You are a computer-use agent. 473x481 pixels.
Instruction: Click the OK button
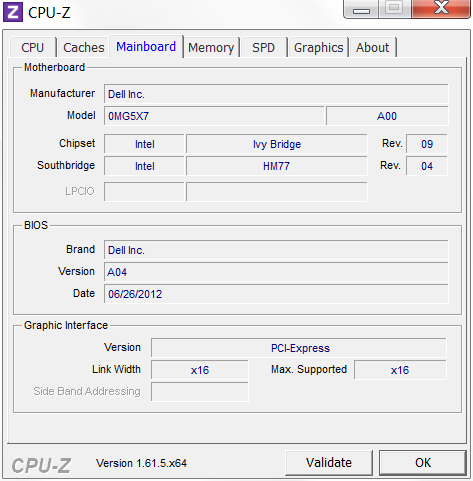tap(423, 463)
